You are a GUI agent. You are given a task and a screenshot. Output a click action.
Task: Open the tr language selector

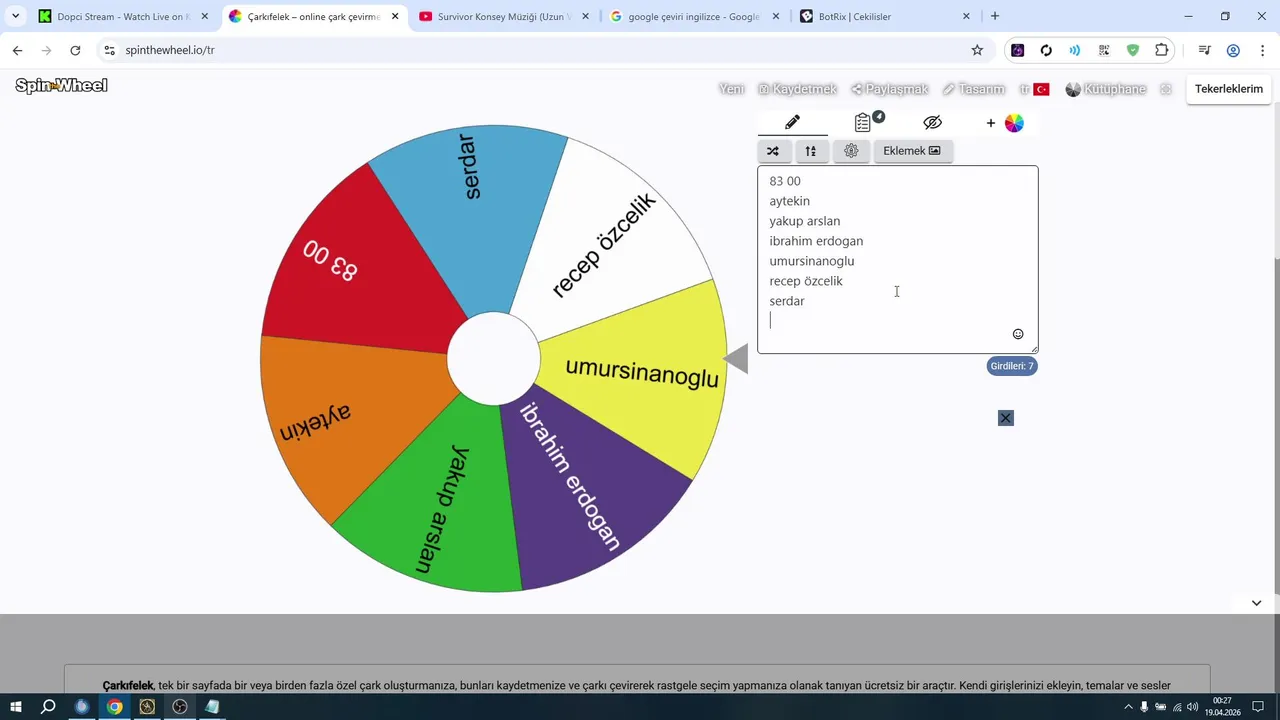[1034, 89]
